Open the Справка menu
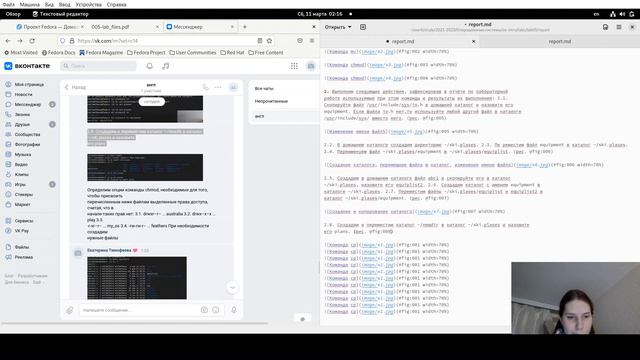 coord(116,4)
